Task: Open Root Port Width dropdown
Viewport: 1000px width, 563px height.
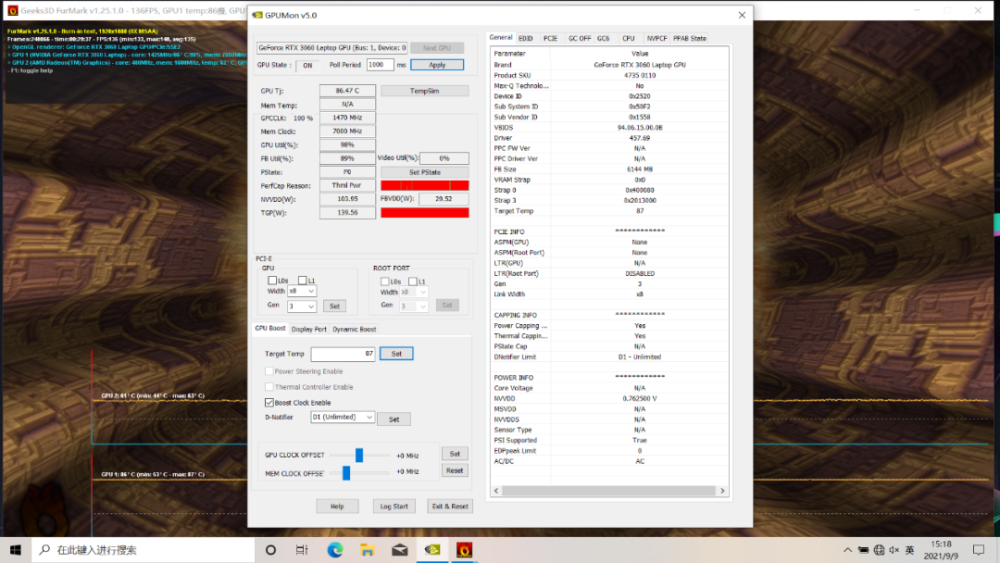Action: tap(414, 292)
